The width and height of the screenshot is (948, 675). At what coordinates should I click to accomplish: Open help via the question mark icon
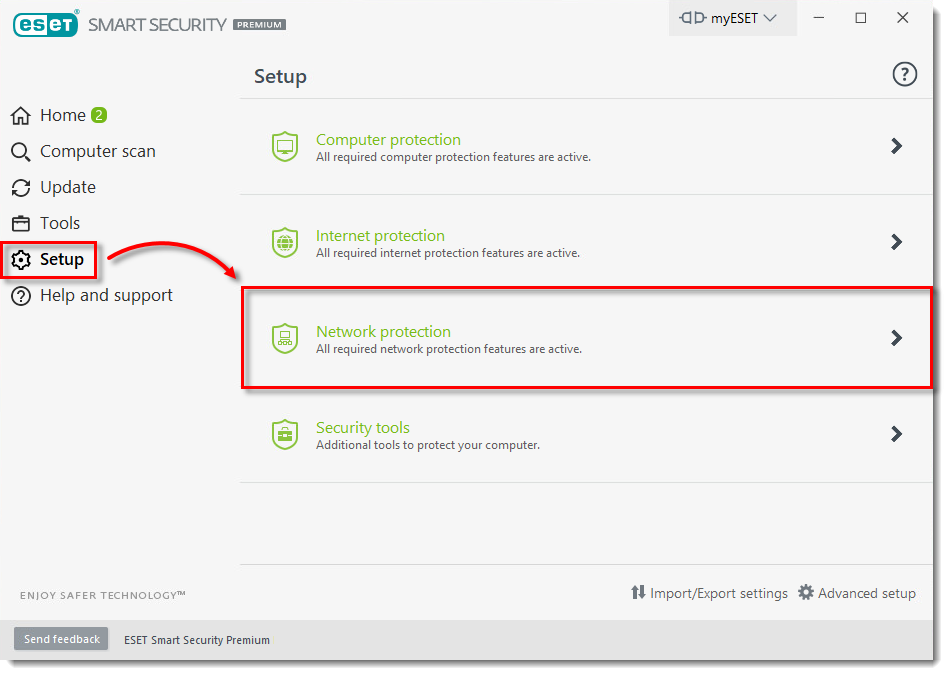(904, 74)
